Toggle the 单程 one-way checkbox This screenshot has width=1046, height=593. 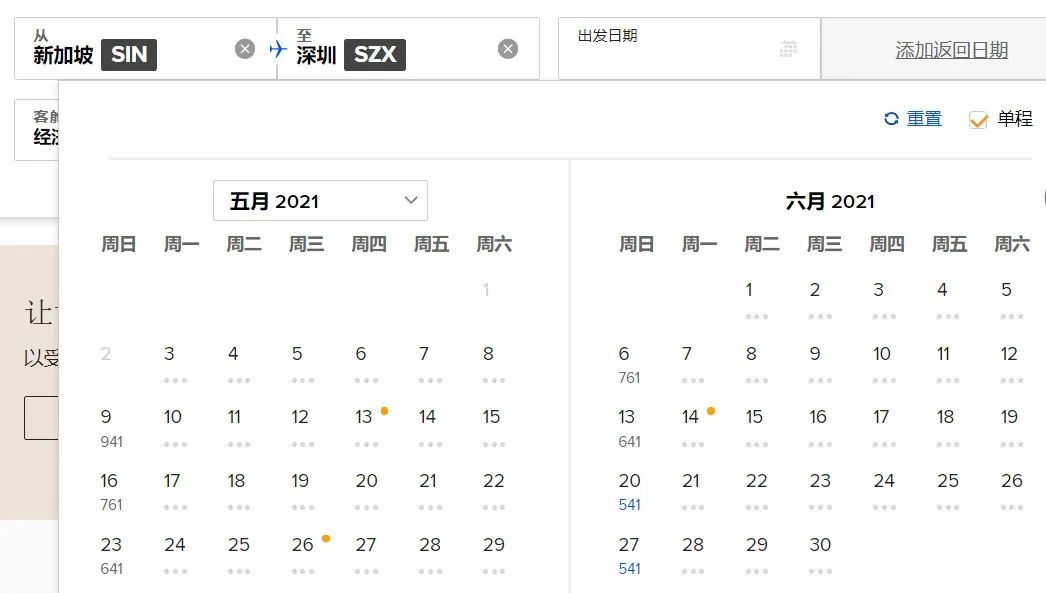point(978,119)
